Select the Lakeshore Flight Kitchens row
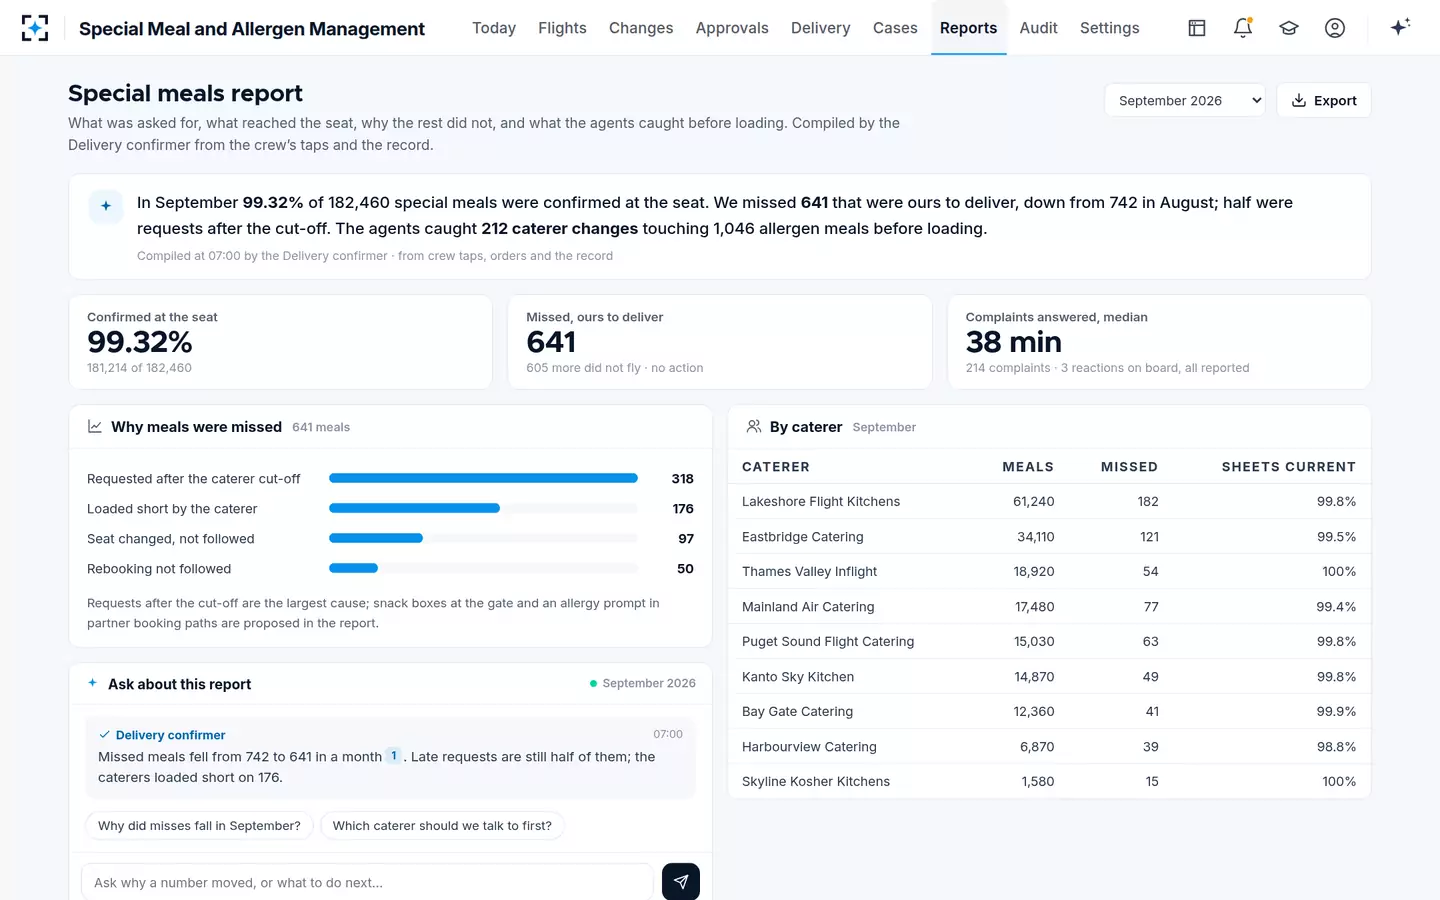Screen dimensions: 1440x900 [1049, 501]
